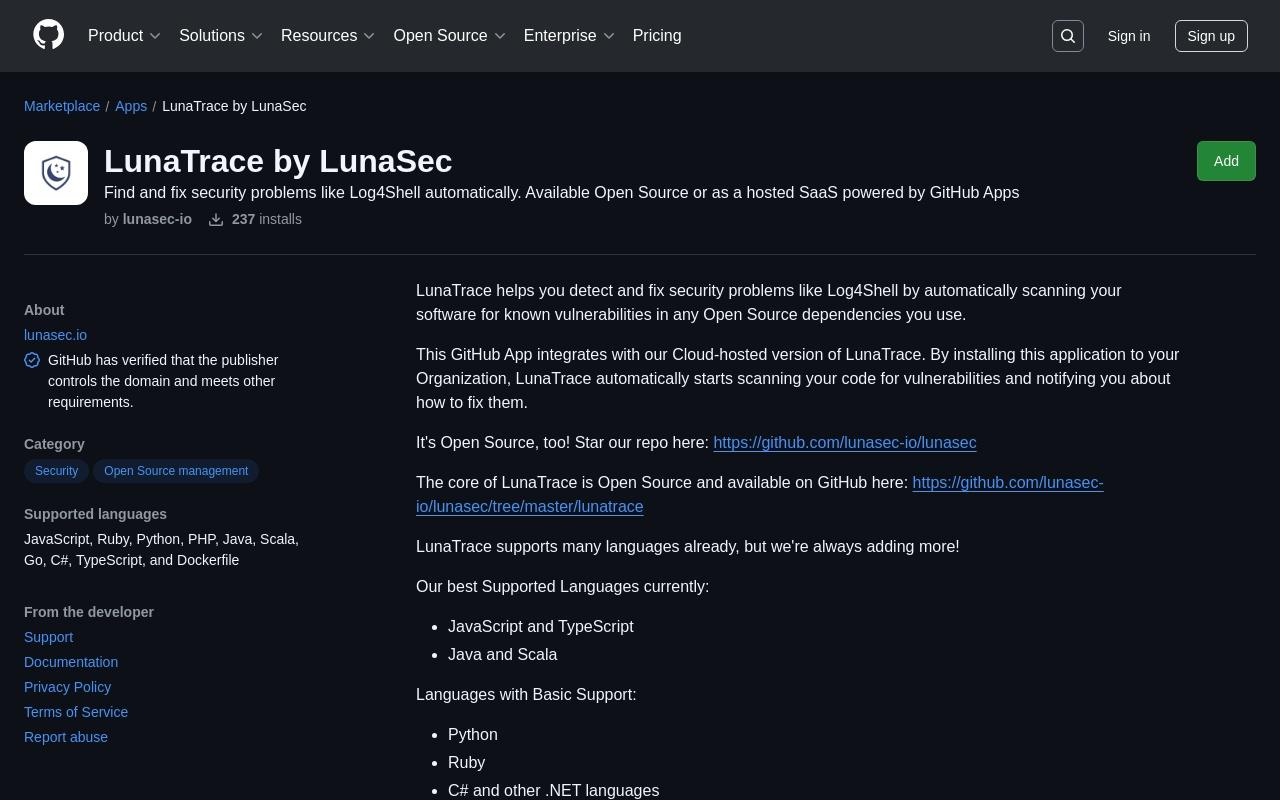Open the Pricing page
This screenshot has height=800, width=1280.
657,36
